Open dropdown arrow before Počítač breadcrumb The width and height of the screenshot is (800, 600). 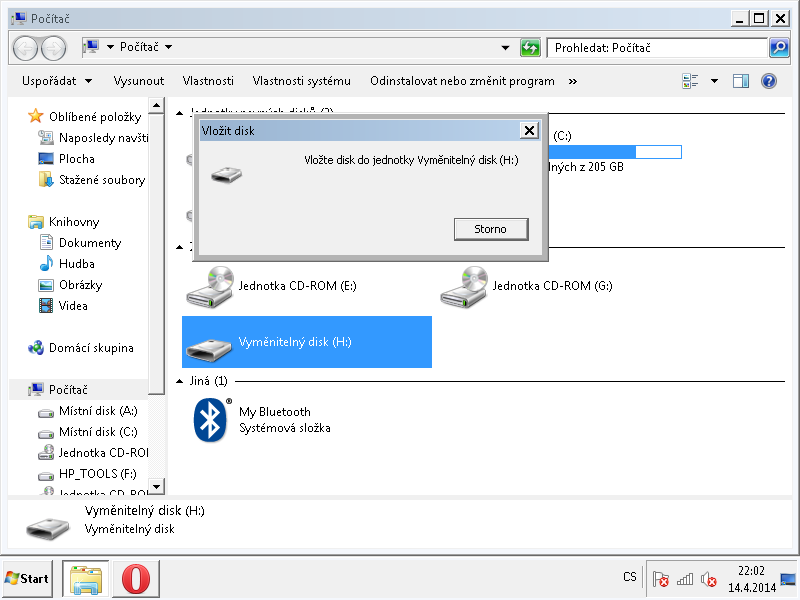point(110,47)
